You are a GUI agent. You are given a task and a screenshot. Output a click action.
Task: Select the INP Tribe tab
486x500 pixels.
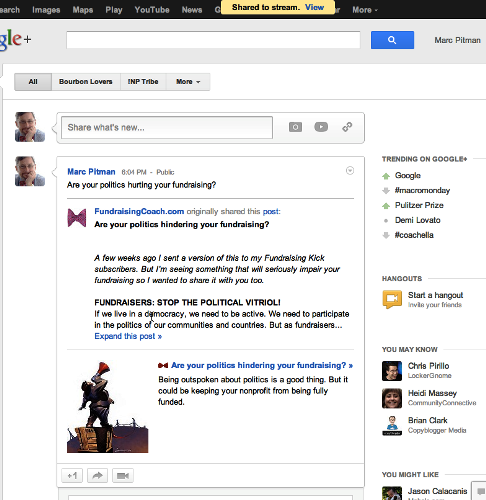tap(143, 82)
